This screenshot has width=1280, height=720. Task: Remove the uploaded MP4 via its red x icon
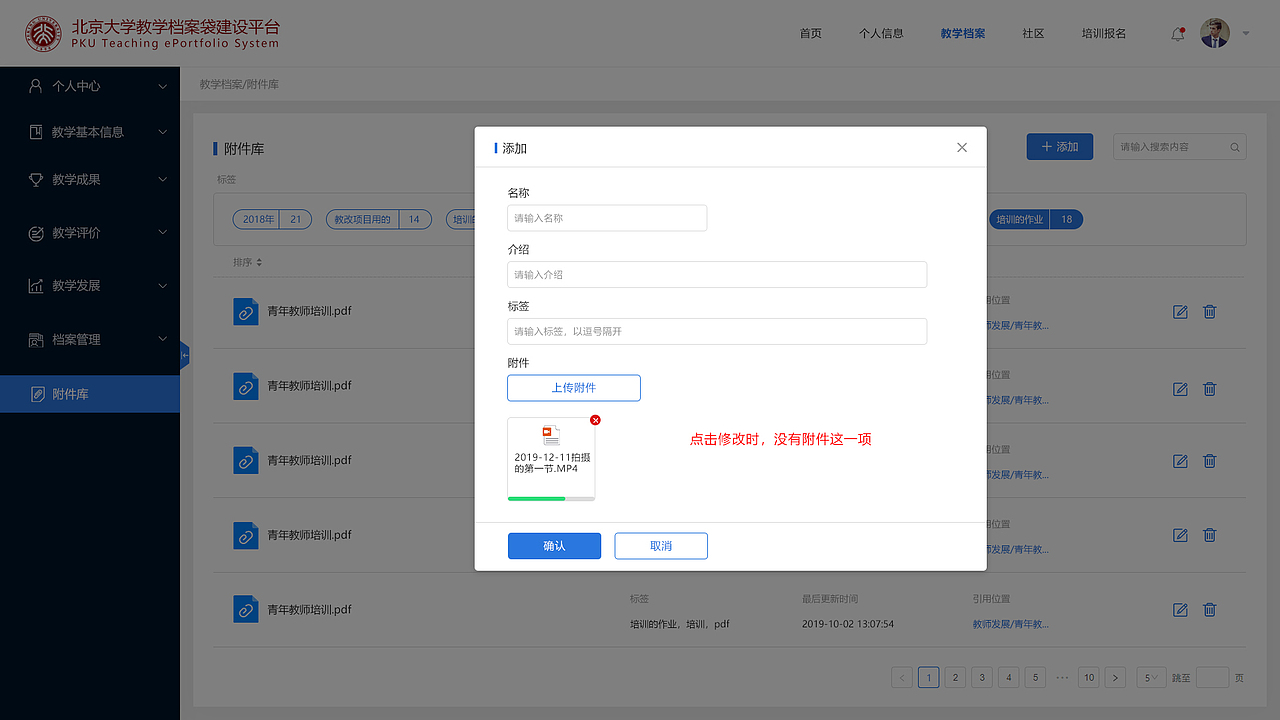[x=595, y=420]
